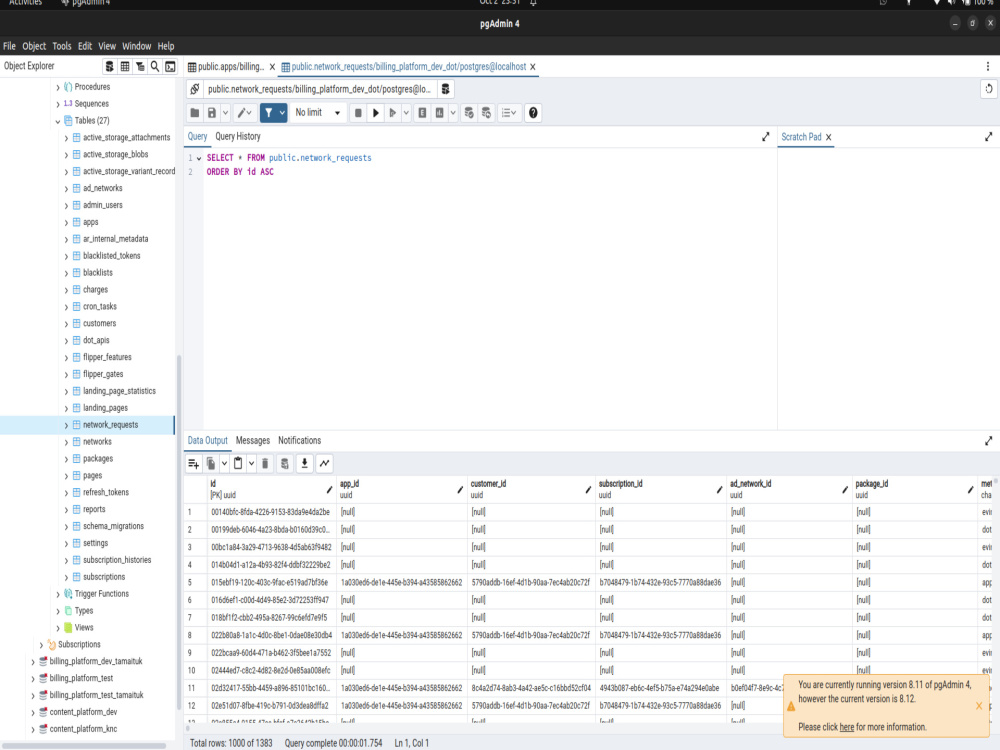The image size is (1000, 750).
Task: Click the here link in update notice
Action: (x=846, y=727)
